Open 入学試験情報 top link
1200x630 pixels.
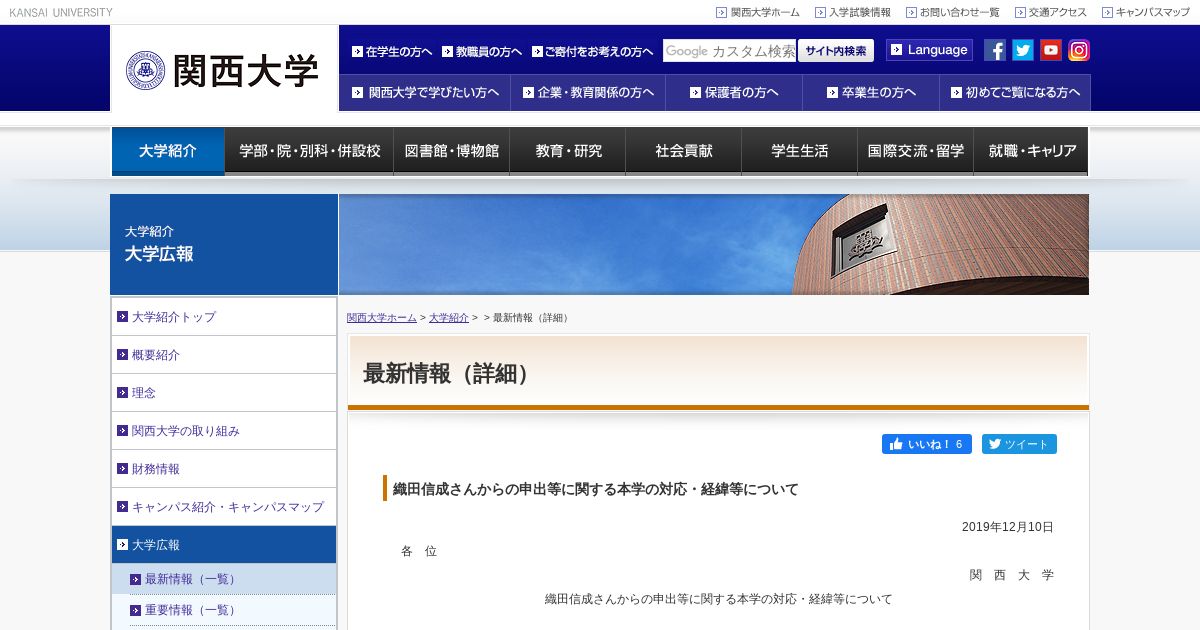coord(853,12)
